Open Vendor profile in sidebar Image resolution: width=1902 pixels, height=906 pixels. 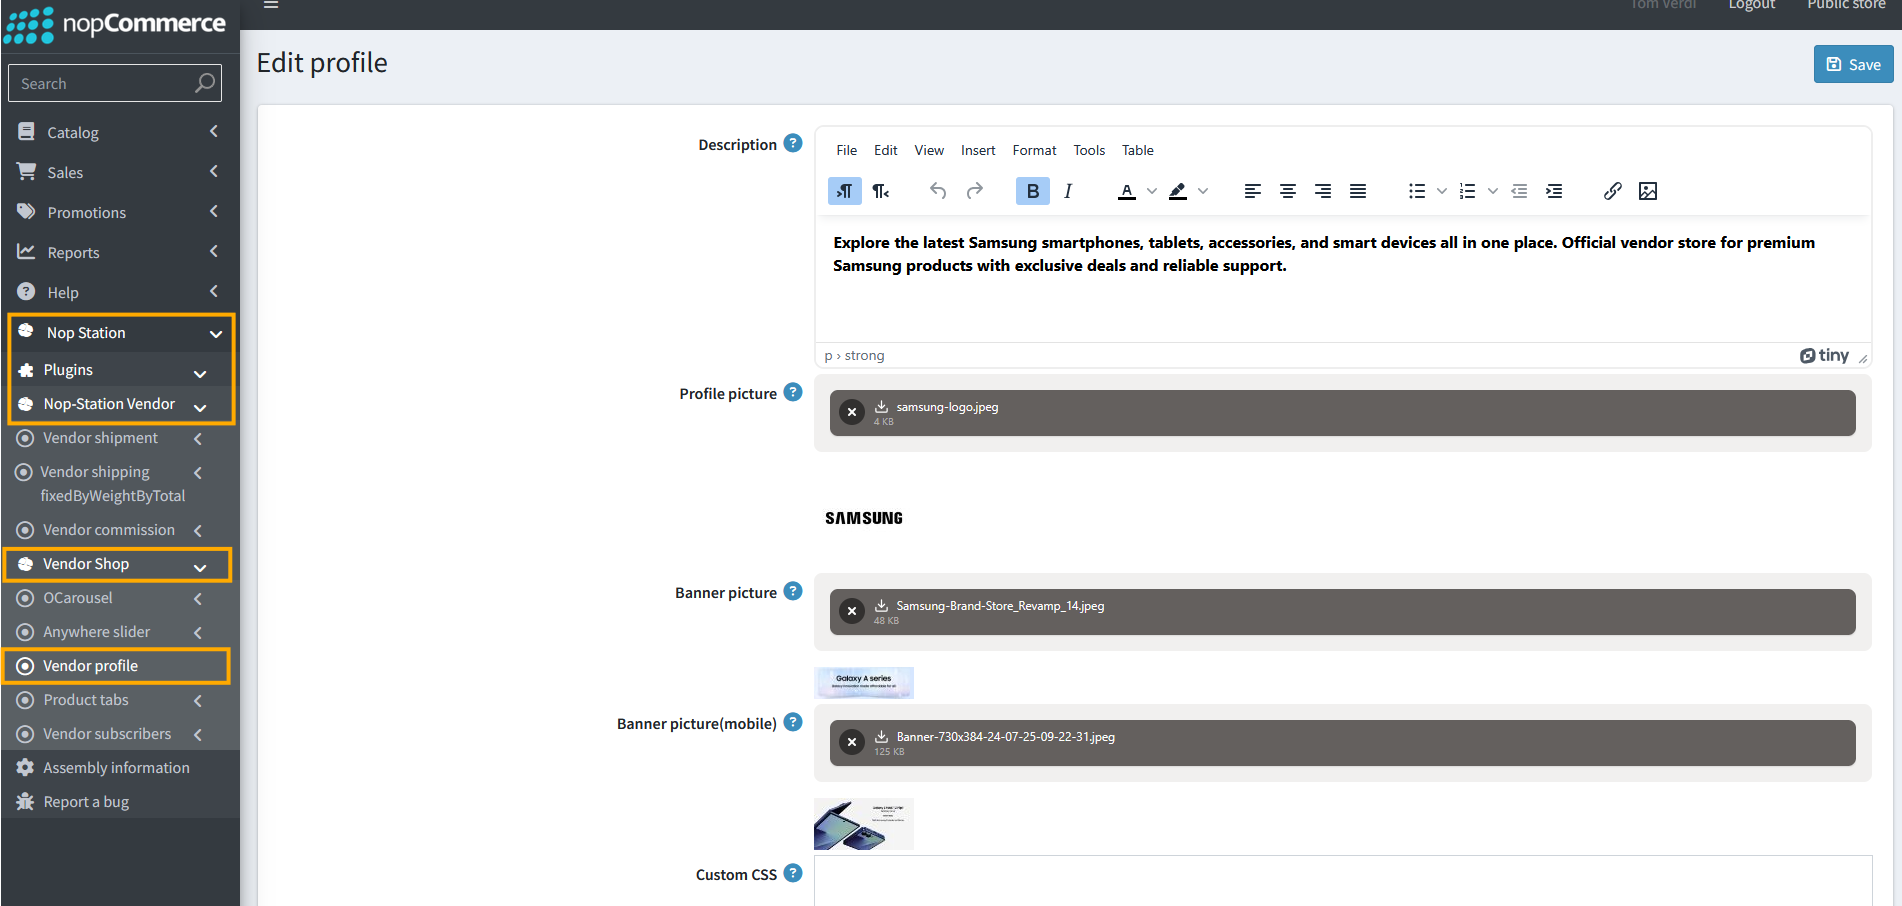click(117, 666)
